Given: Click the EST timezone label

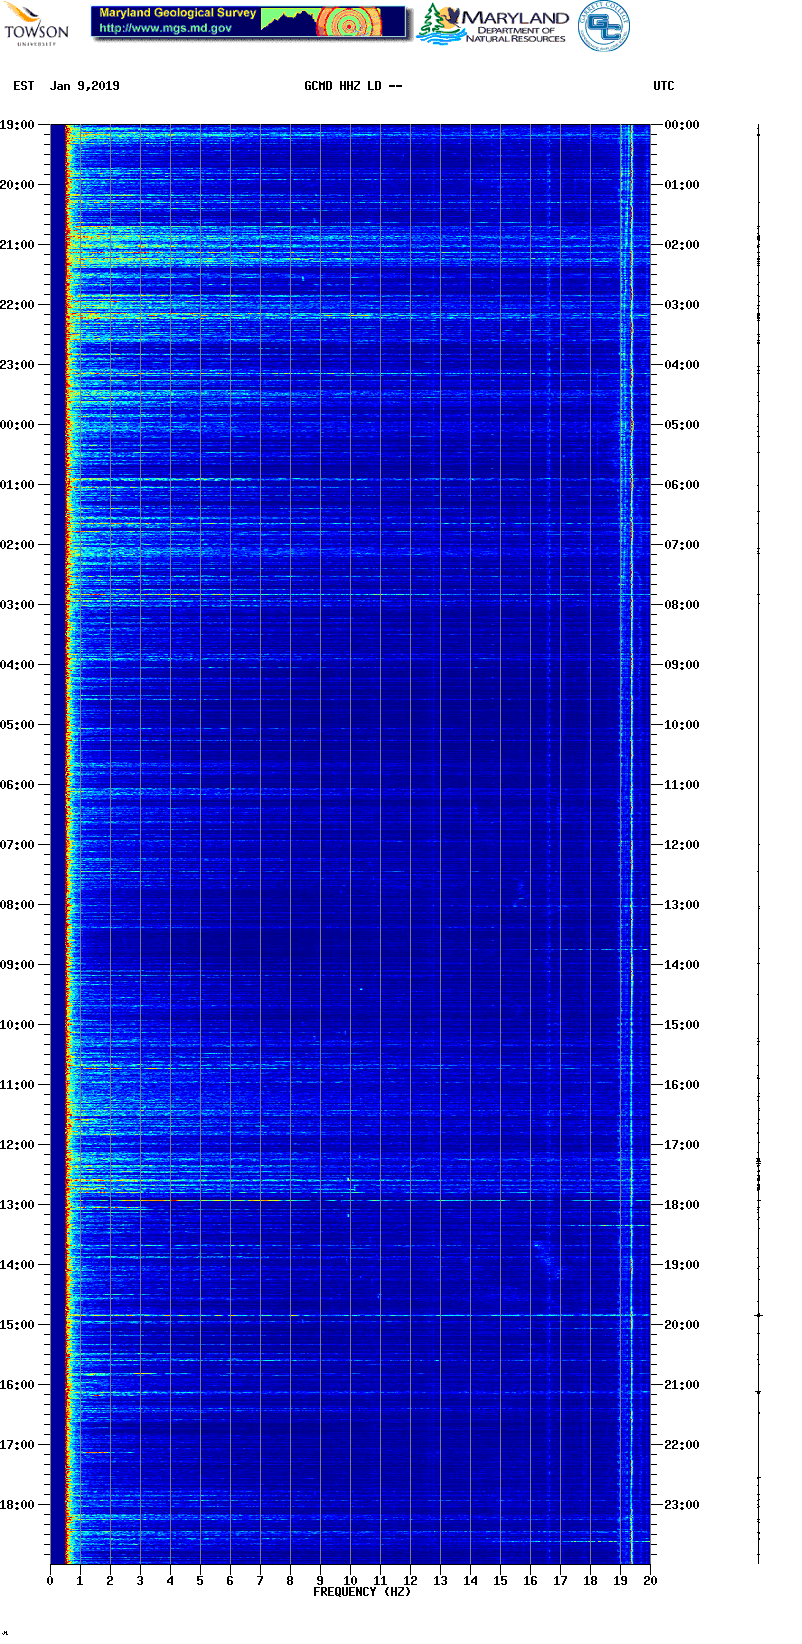Looking at the screenshot, I should [24, 86].
